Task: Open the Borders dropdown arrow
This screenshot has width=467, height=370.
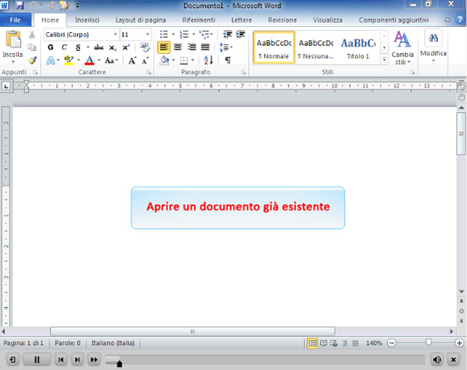Action: coord(193,60)
